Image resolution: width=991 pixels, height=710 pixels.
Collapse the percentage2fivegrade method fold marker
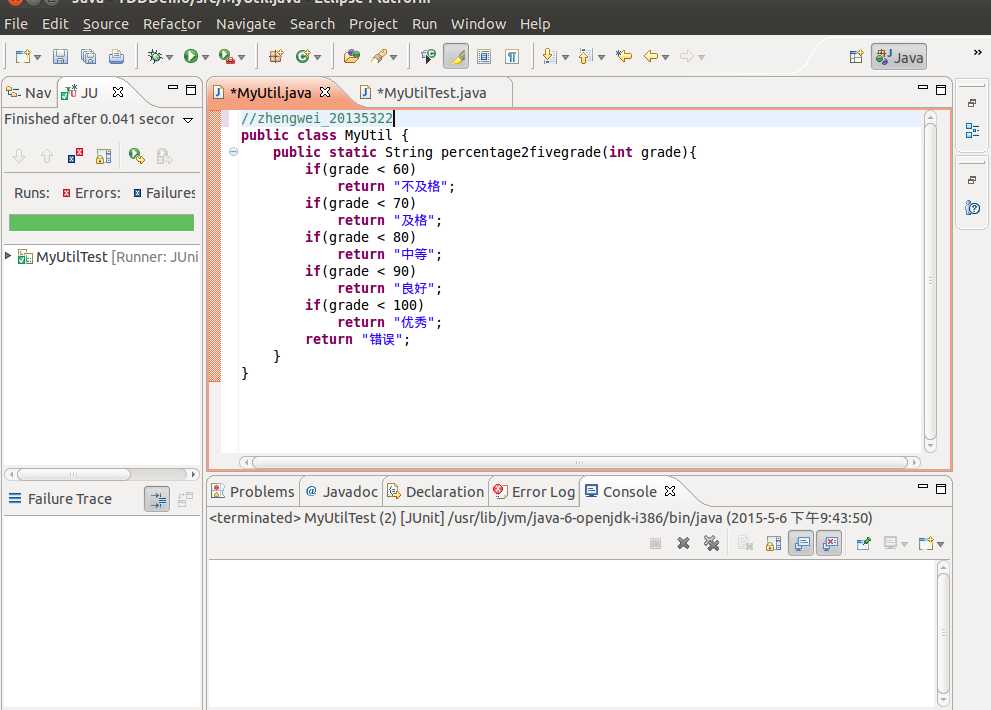(233, 152)
